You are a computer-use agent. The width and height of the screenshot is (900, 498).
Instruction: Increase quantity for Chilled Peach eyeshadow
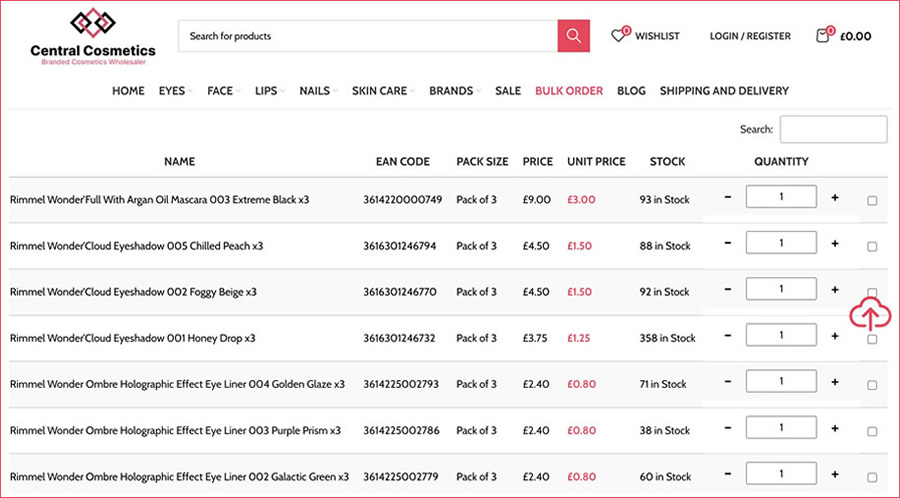(x=835, y=243)
